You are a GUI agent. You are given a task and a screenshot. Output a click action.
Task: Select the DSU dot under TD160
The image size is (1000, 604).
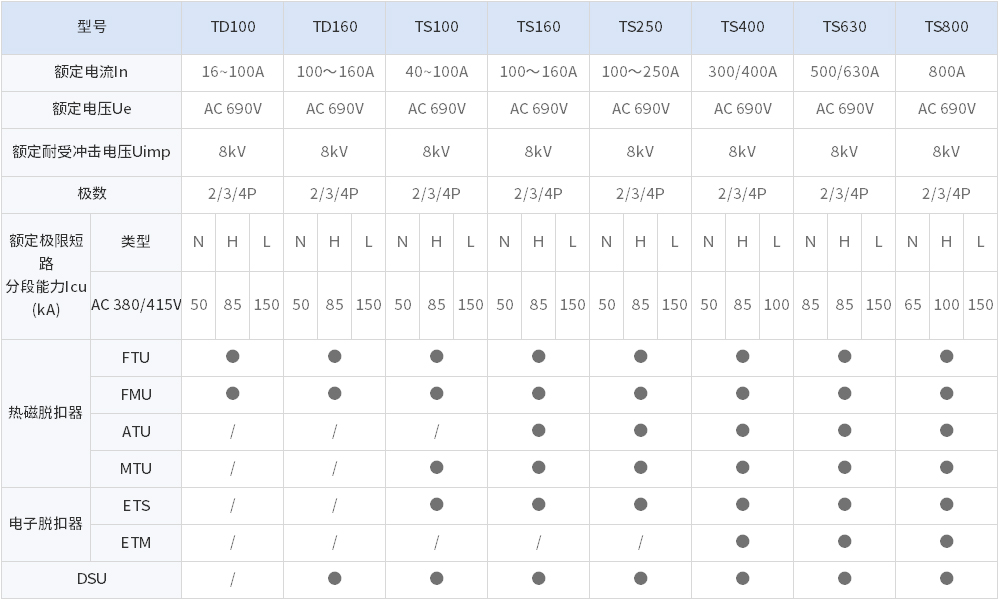pyautogui.click(x=335, y=578)
